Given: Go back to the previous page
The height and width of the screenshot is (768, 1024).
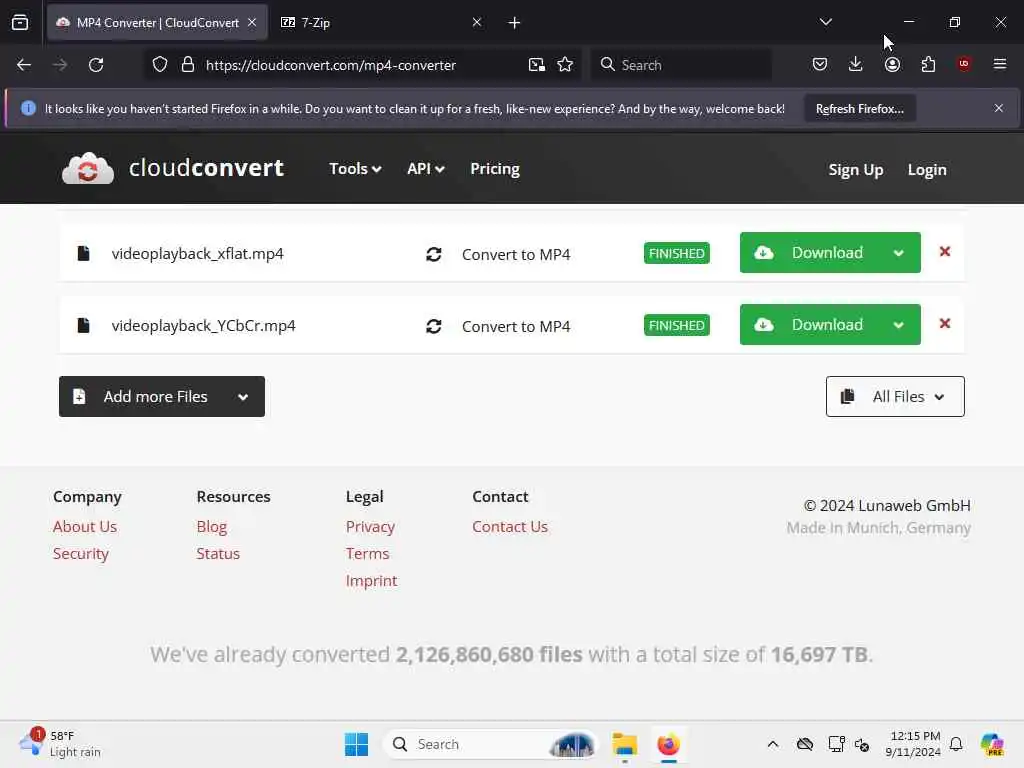Looking at the screenshot, I should 24,65.
